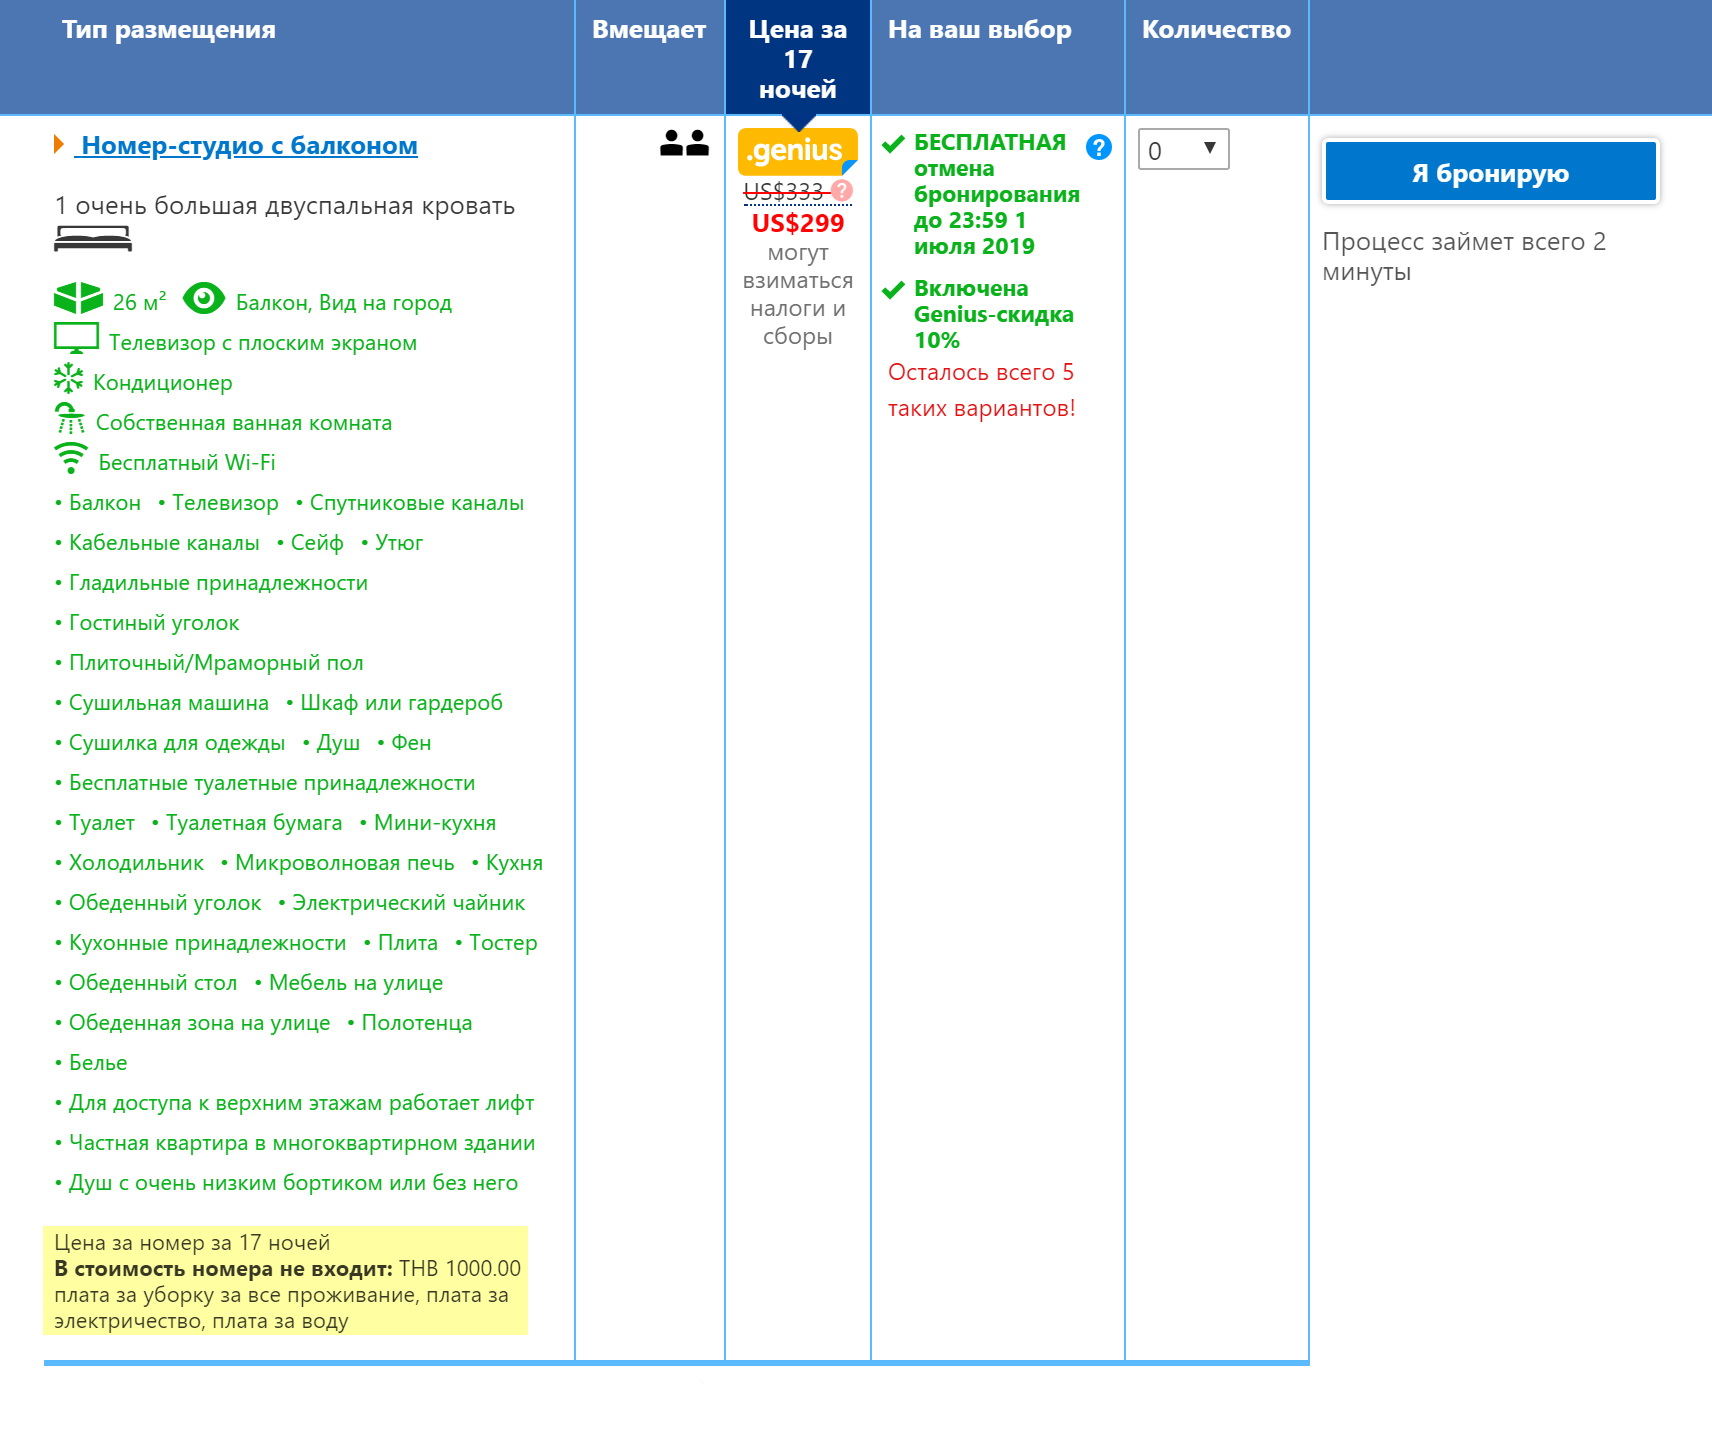Click the Шкаф или гардероб amenity

[402, 702]
